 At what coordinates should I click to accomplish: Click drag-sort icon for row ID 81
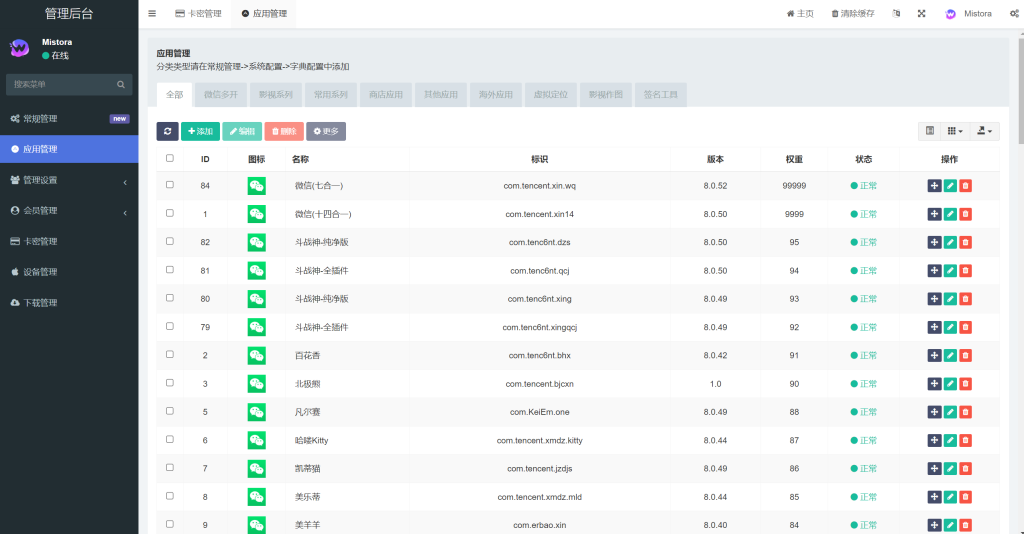pos(935,270)
